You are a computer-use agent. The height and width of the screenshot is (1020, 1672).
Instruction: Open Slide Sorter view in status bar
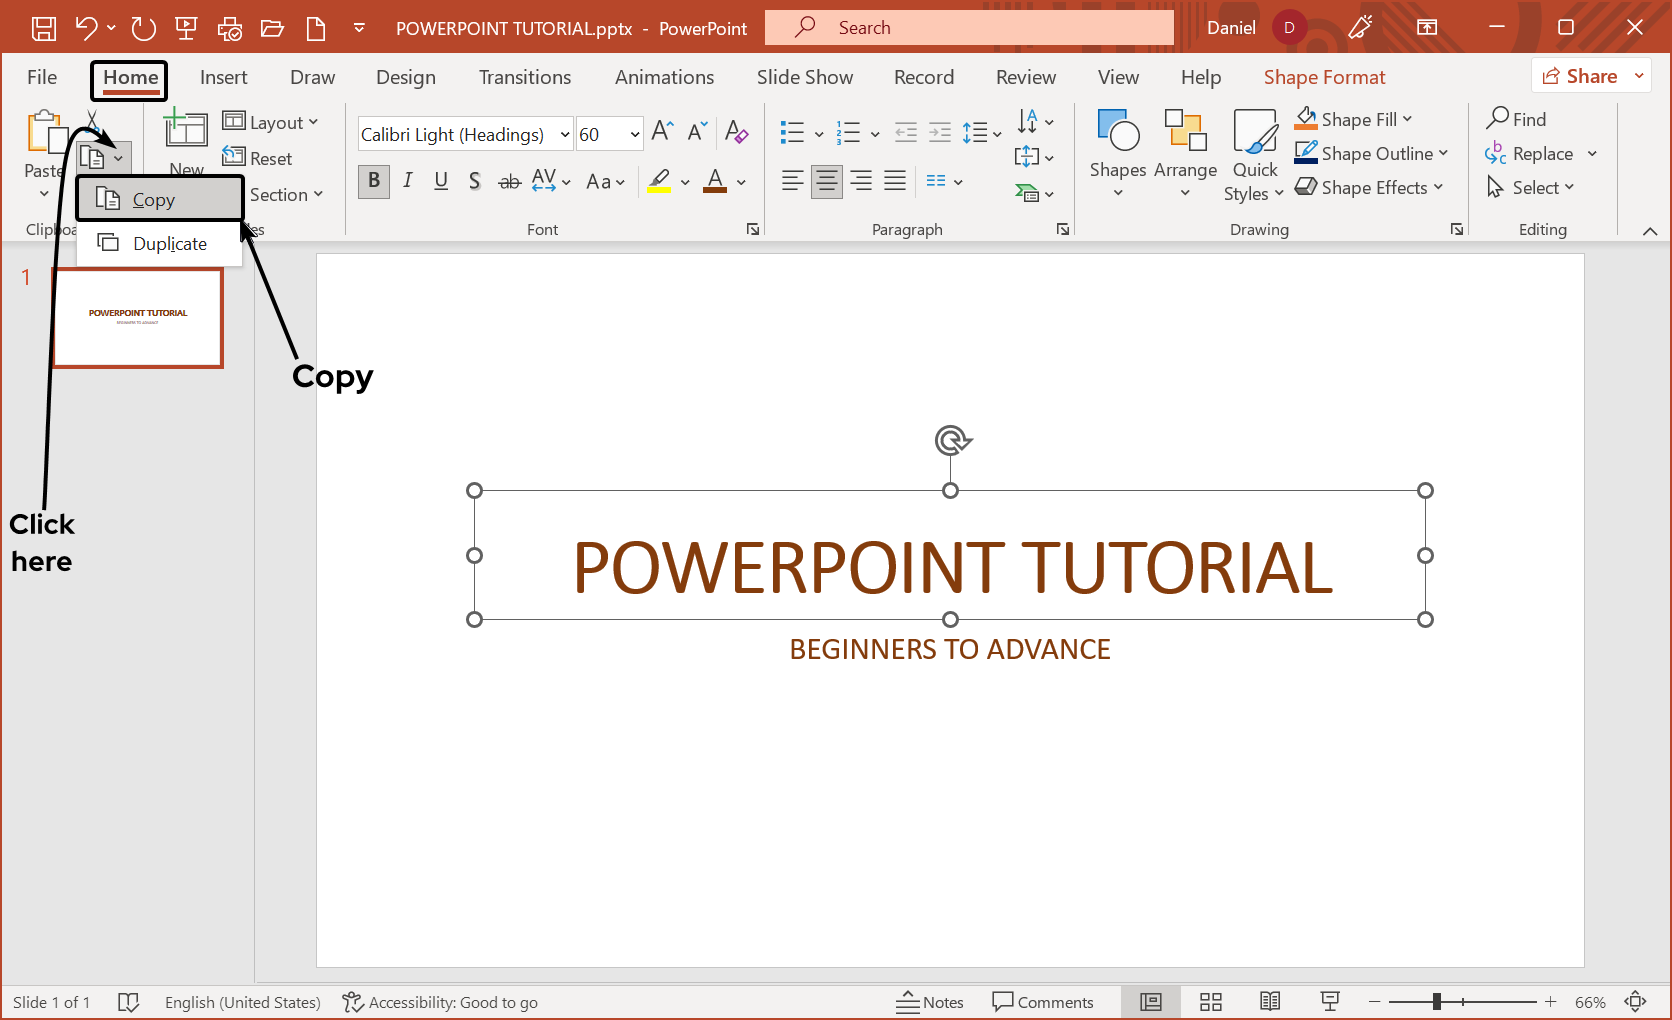click(1211, 1002)
